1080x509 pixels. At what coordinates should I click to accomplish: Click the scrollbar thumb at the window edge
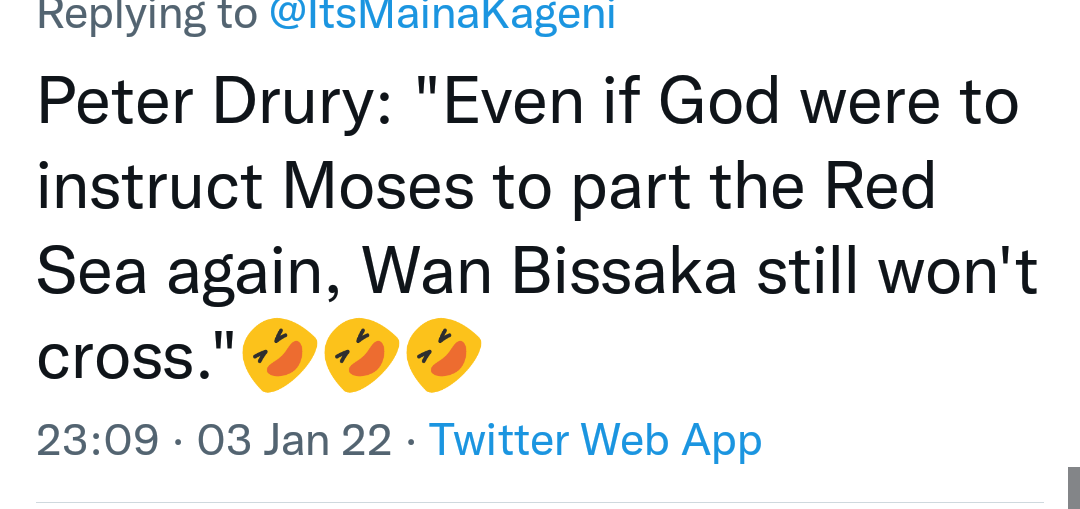[1074, 488]
